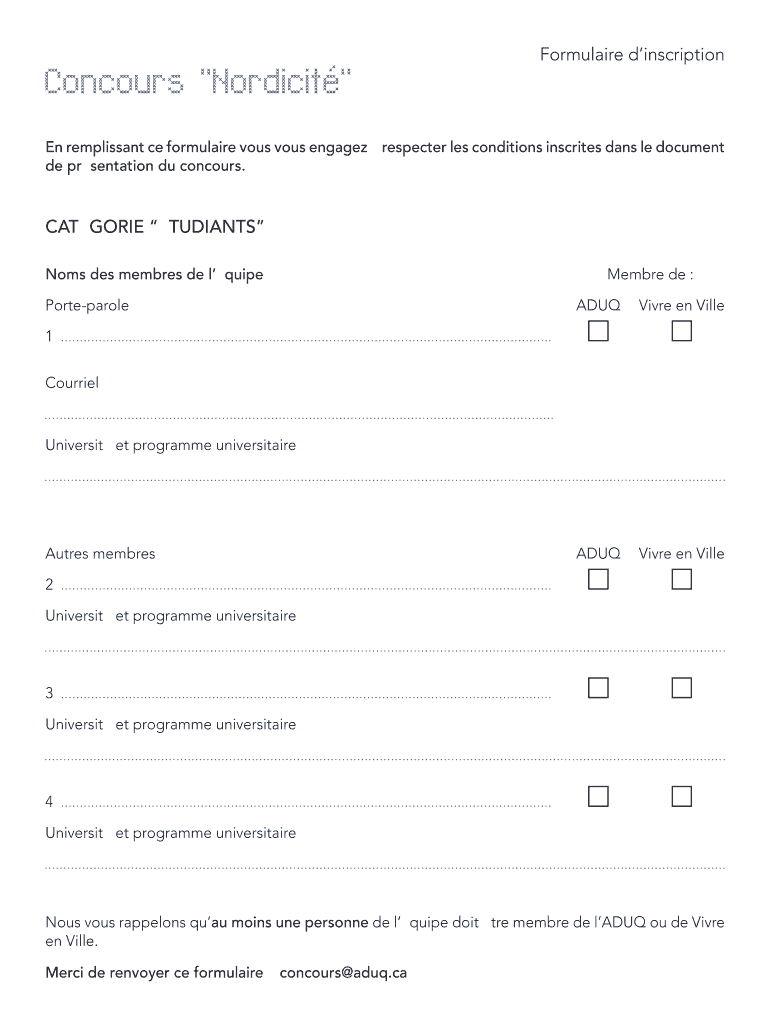Click the Concours "Nordicité" title
The height and width of the screenshot is (1024, 770).
198,81
